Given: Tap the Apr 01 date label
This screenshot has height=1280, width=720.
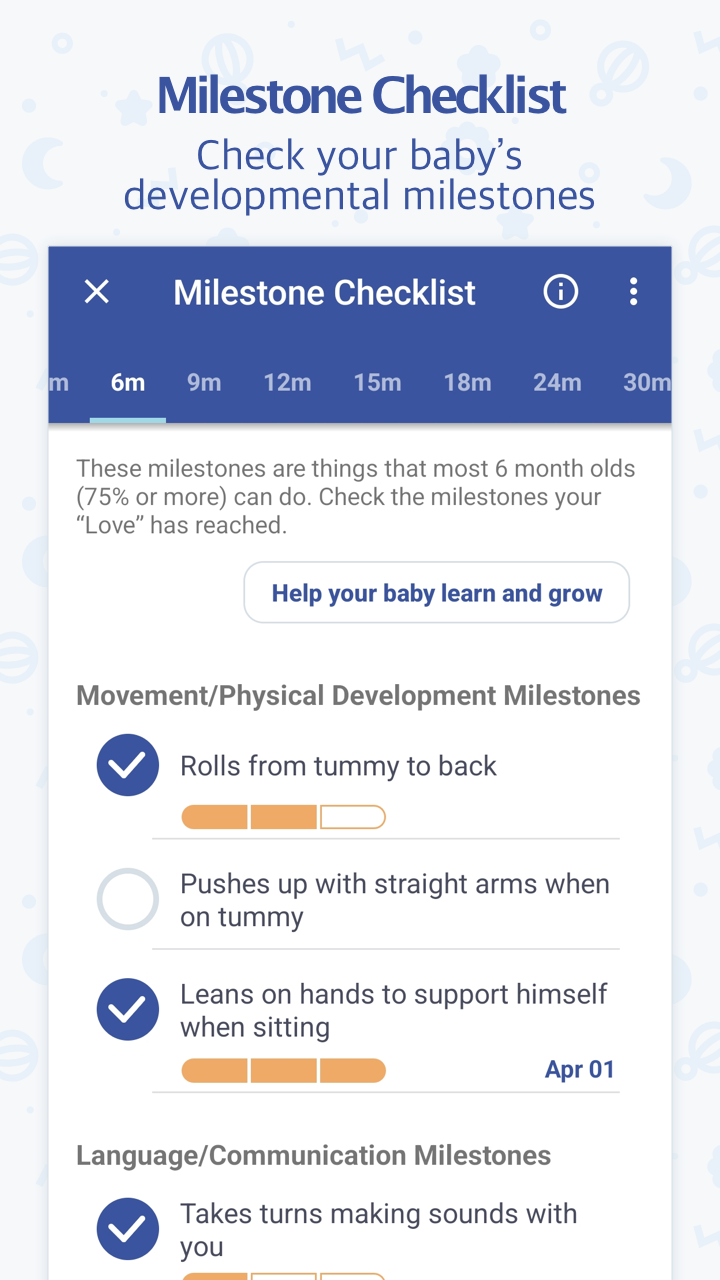Looking at the screenshot, I should (x=579, y=1069).
